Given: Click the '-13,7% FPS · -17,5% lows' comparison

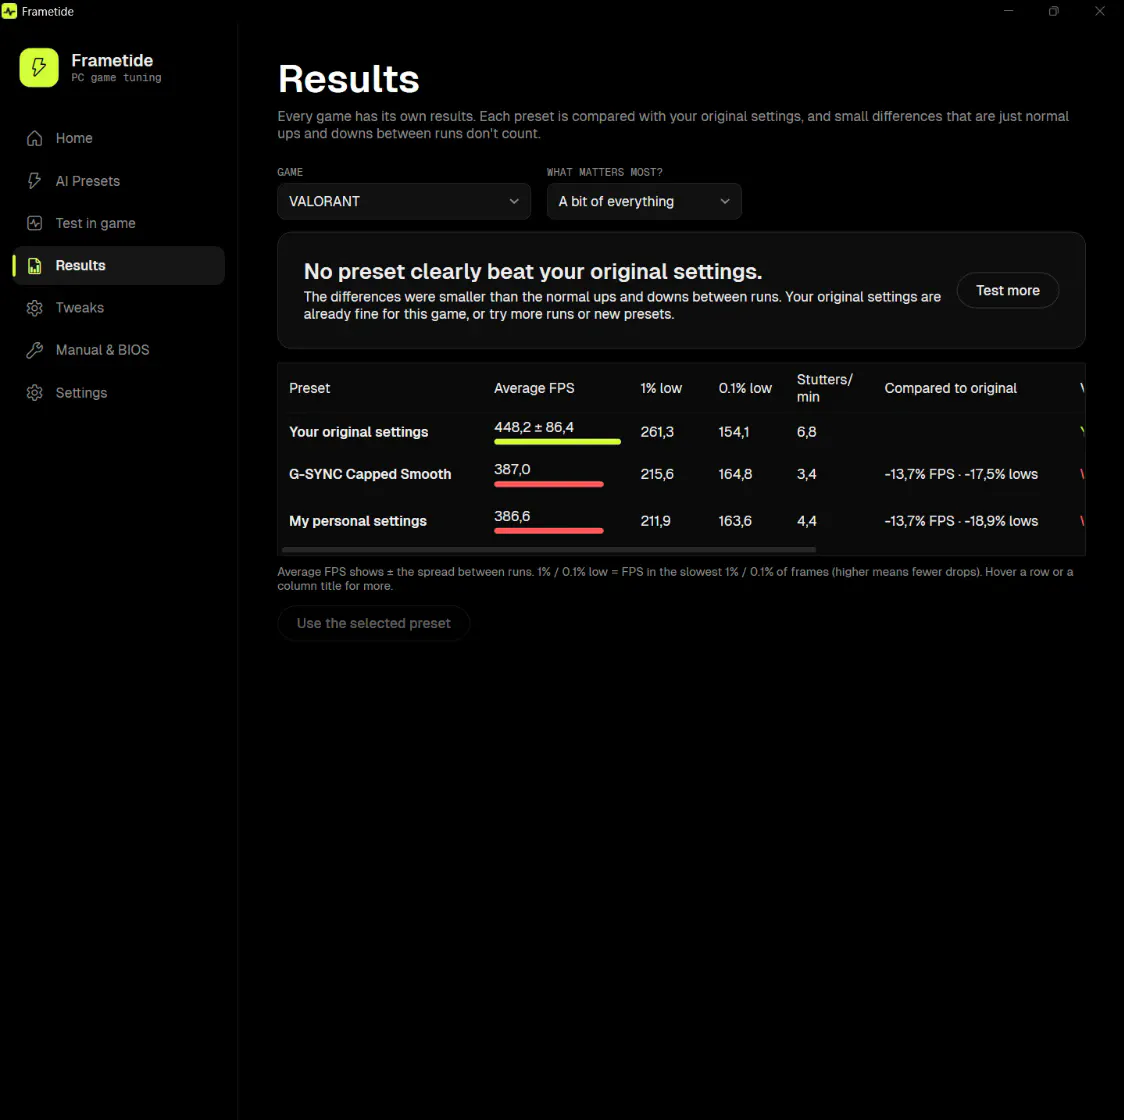Looking at the screenshot, I should [x=961, y=474].
